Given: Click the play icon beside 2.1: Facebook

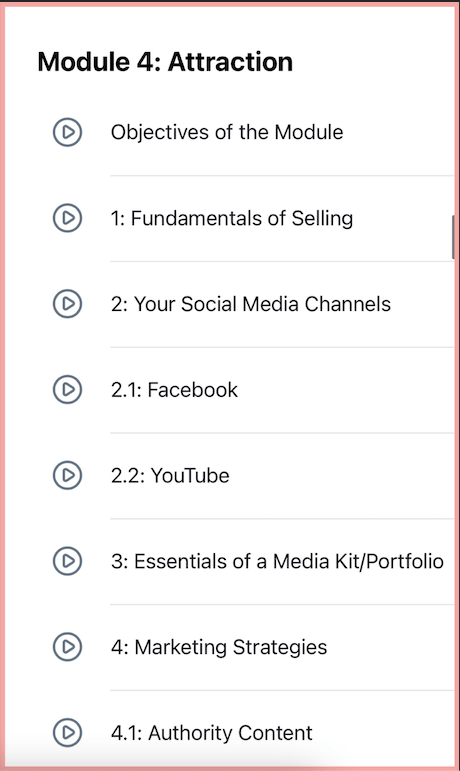Looking at the screenshot, I should (x=67, y=389).
